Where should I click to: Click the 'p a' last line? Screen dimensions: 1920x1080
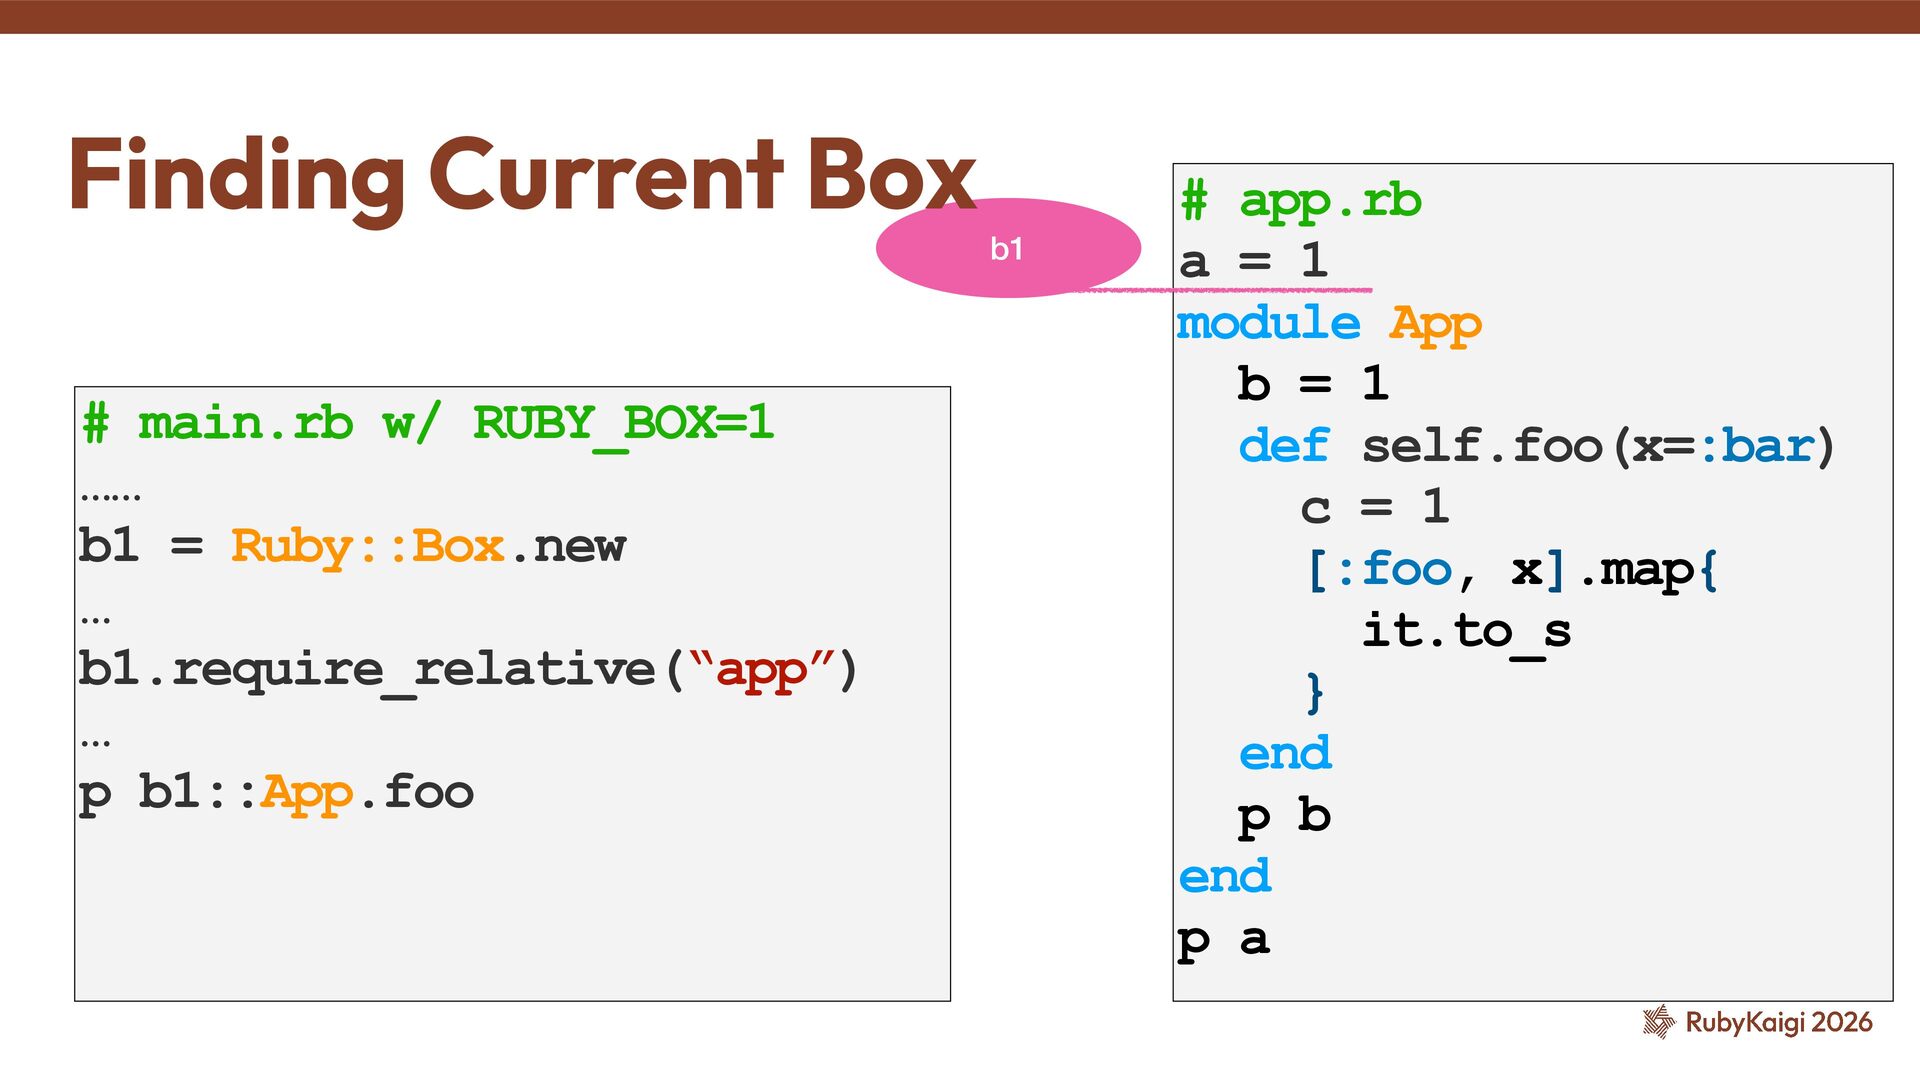coord(1223,940)
